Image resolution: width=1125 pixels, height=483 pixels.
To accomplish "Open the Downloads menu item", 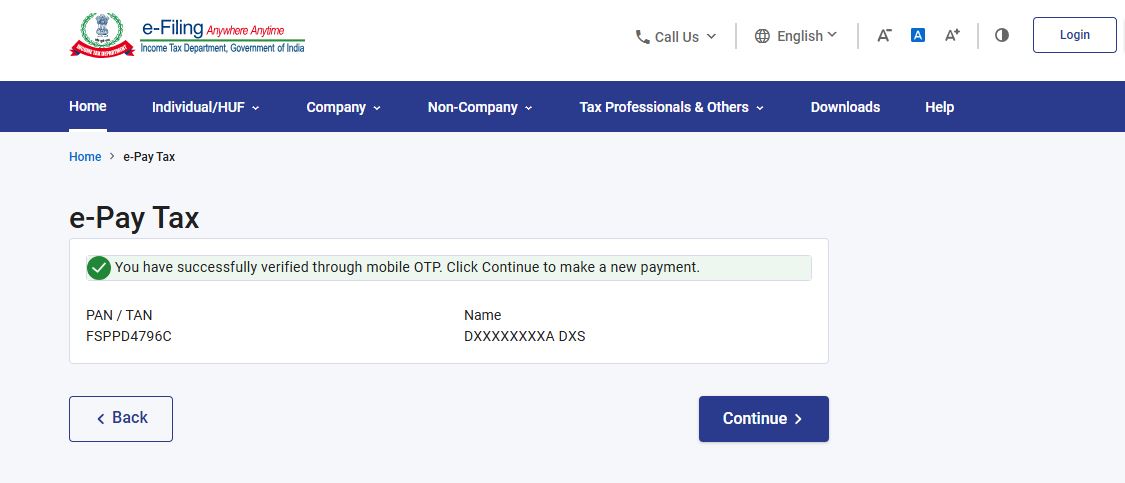I will click(x=845, y=107).
